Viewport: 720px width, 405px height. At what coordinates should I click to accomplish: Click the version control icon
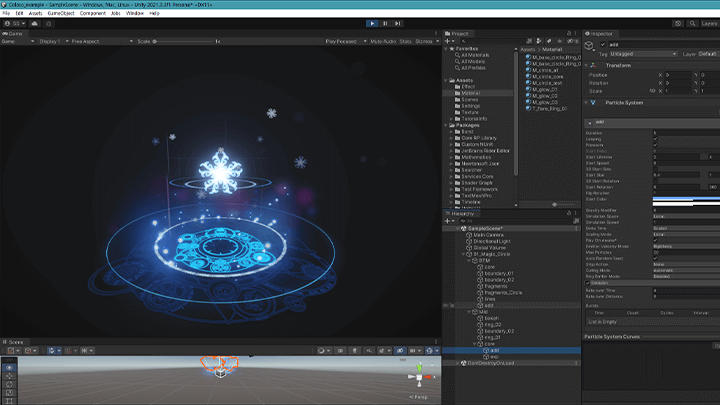[49, 23]
